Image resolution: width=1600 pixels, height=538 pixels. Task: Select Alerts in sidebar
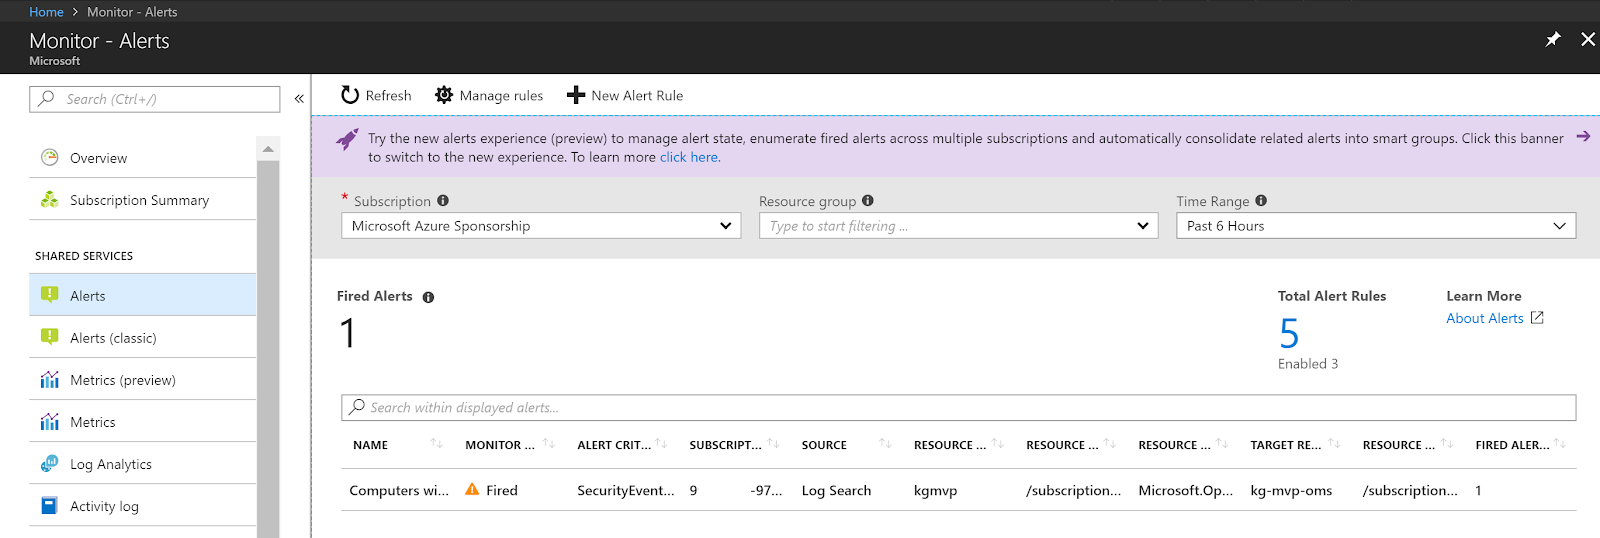point(143,295)
